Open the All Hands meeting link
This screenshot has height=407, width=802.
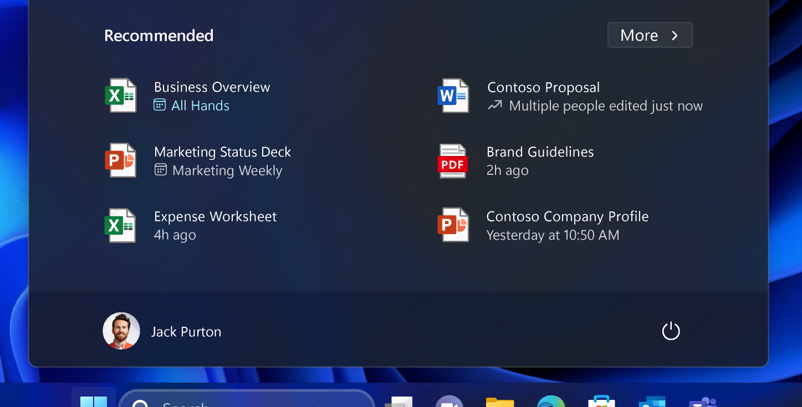pyautogui.click(x=200, y=106)
